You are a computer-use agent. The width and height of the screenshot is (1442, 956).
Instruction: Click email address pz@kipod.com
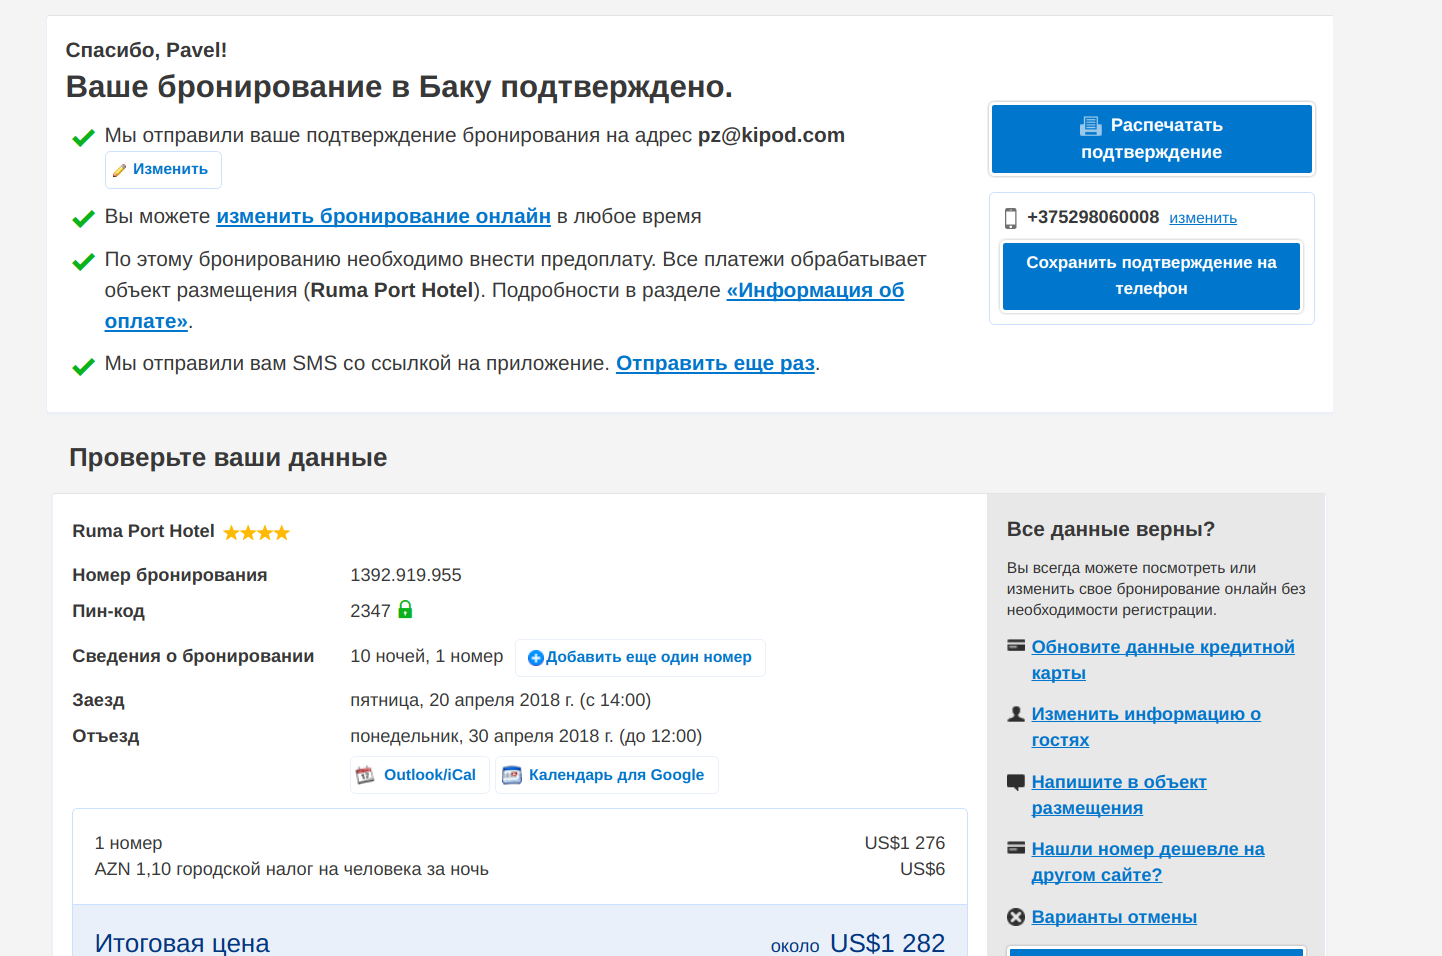pyautogui.click(x=771, y=135)
